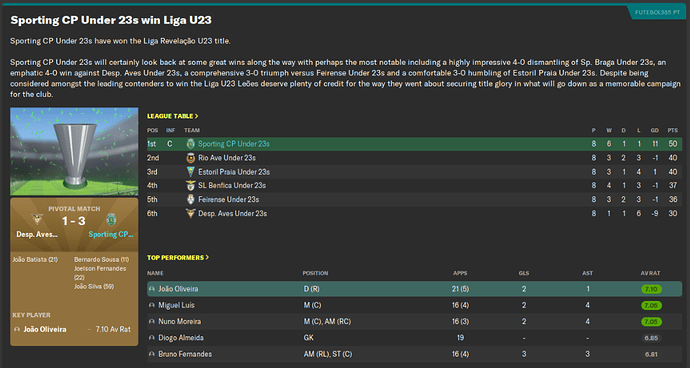Click João Oliveira's green 7.10 rating badge
690x368 pixels.
pos(651,289)
